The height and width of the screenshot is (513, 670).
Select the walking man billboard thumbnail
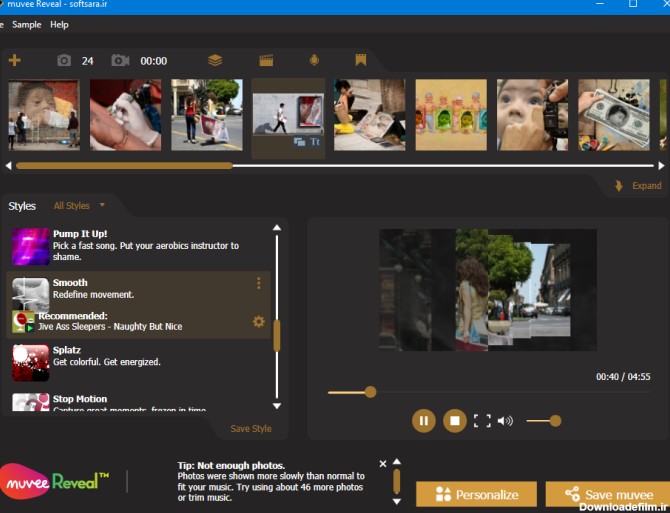coord(288,114)
